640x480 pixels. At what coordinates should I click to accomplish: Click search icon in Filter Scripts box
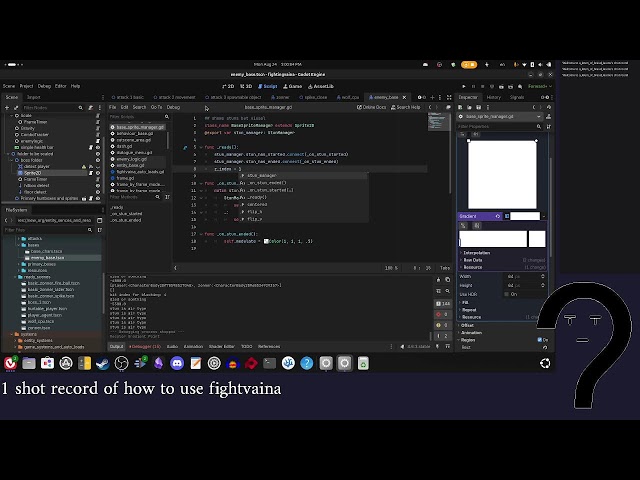167,117
